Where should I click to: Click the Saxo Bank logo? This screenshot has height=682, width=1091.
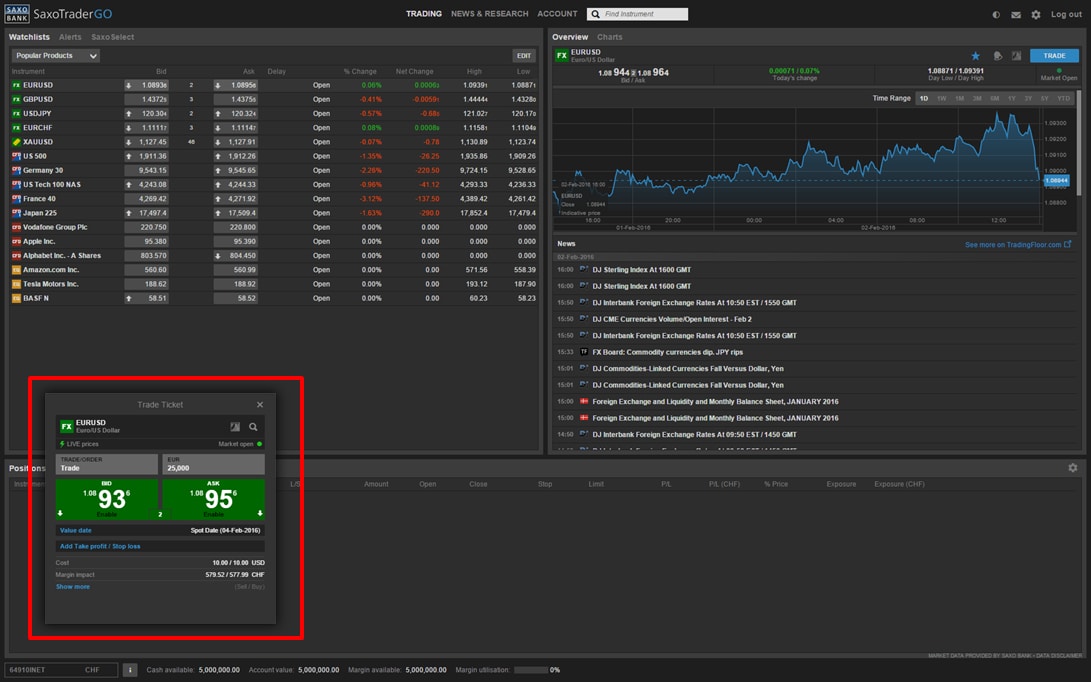(17, 14)
